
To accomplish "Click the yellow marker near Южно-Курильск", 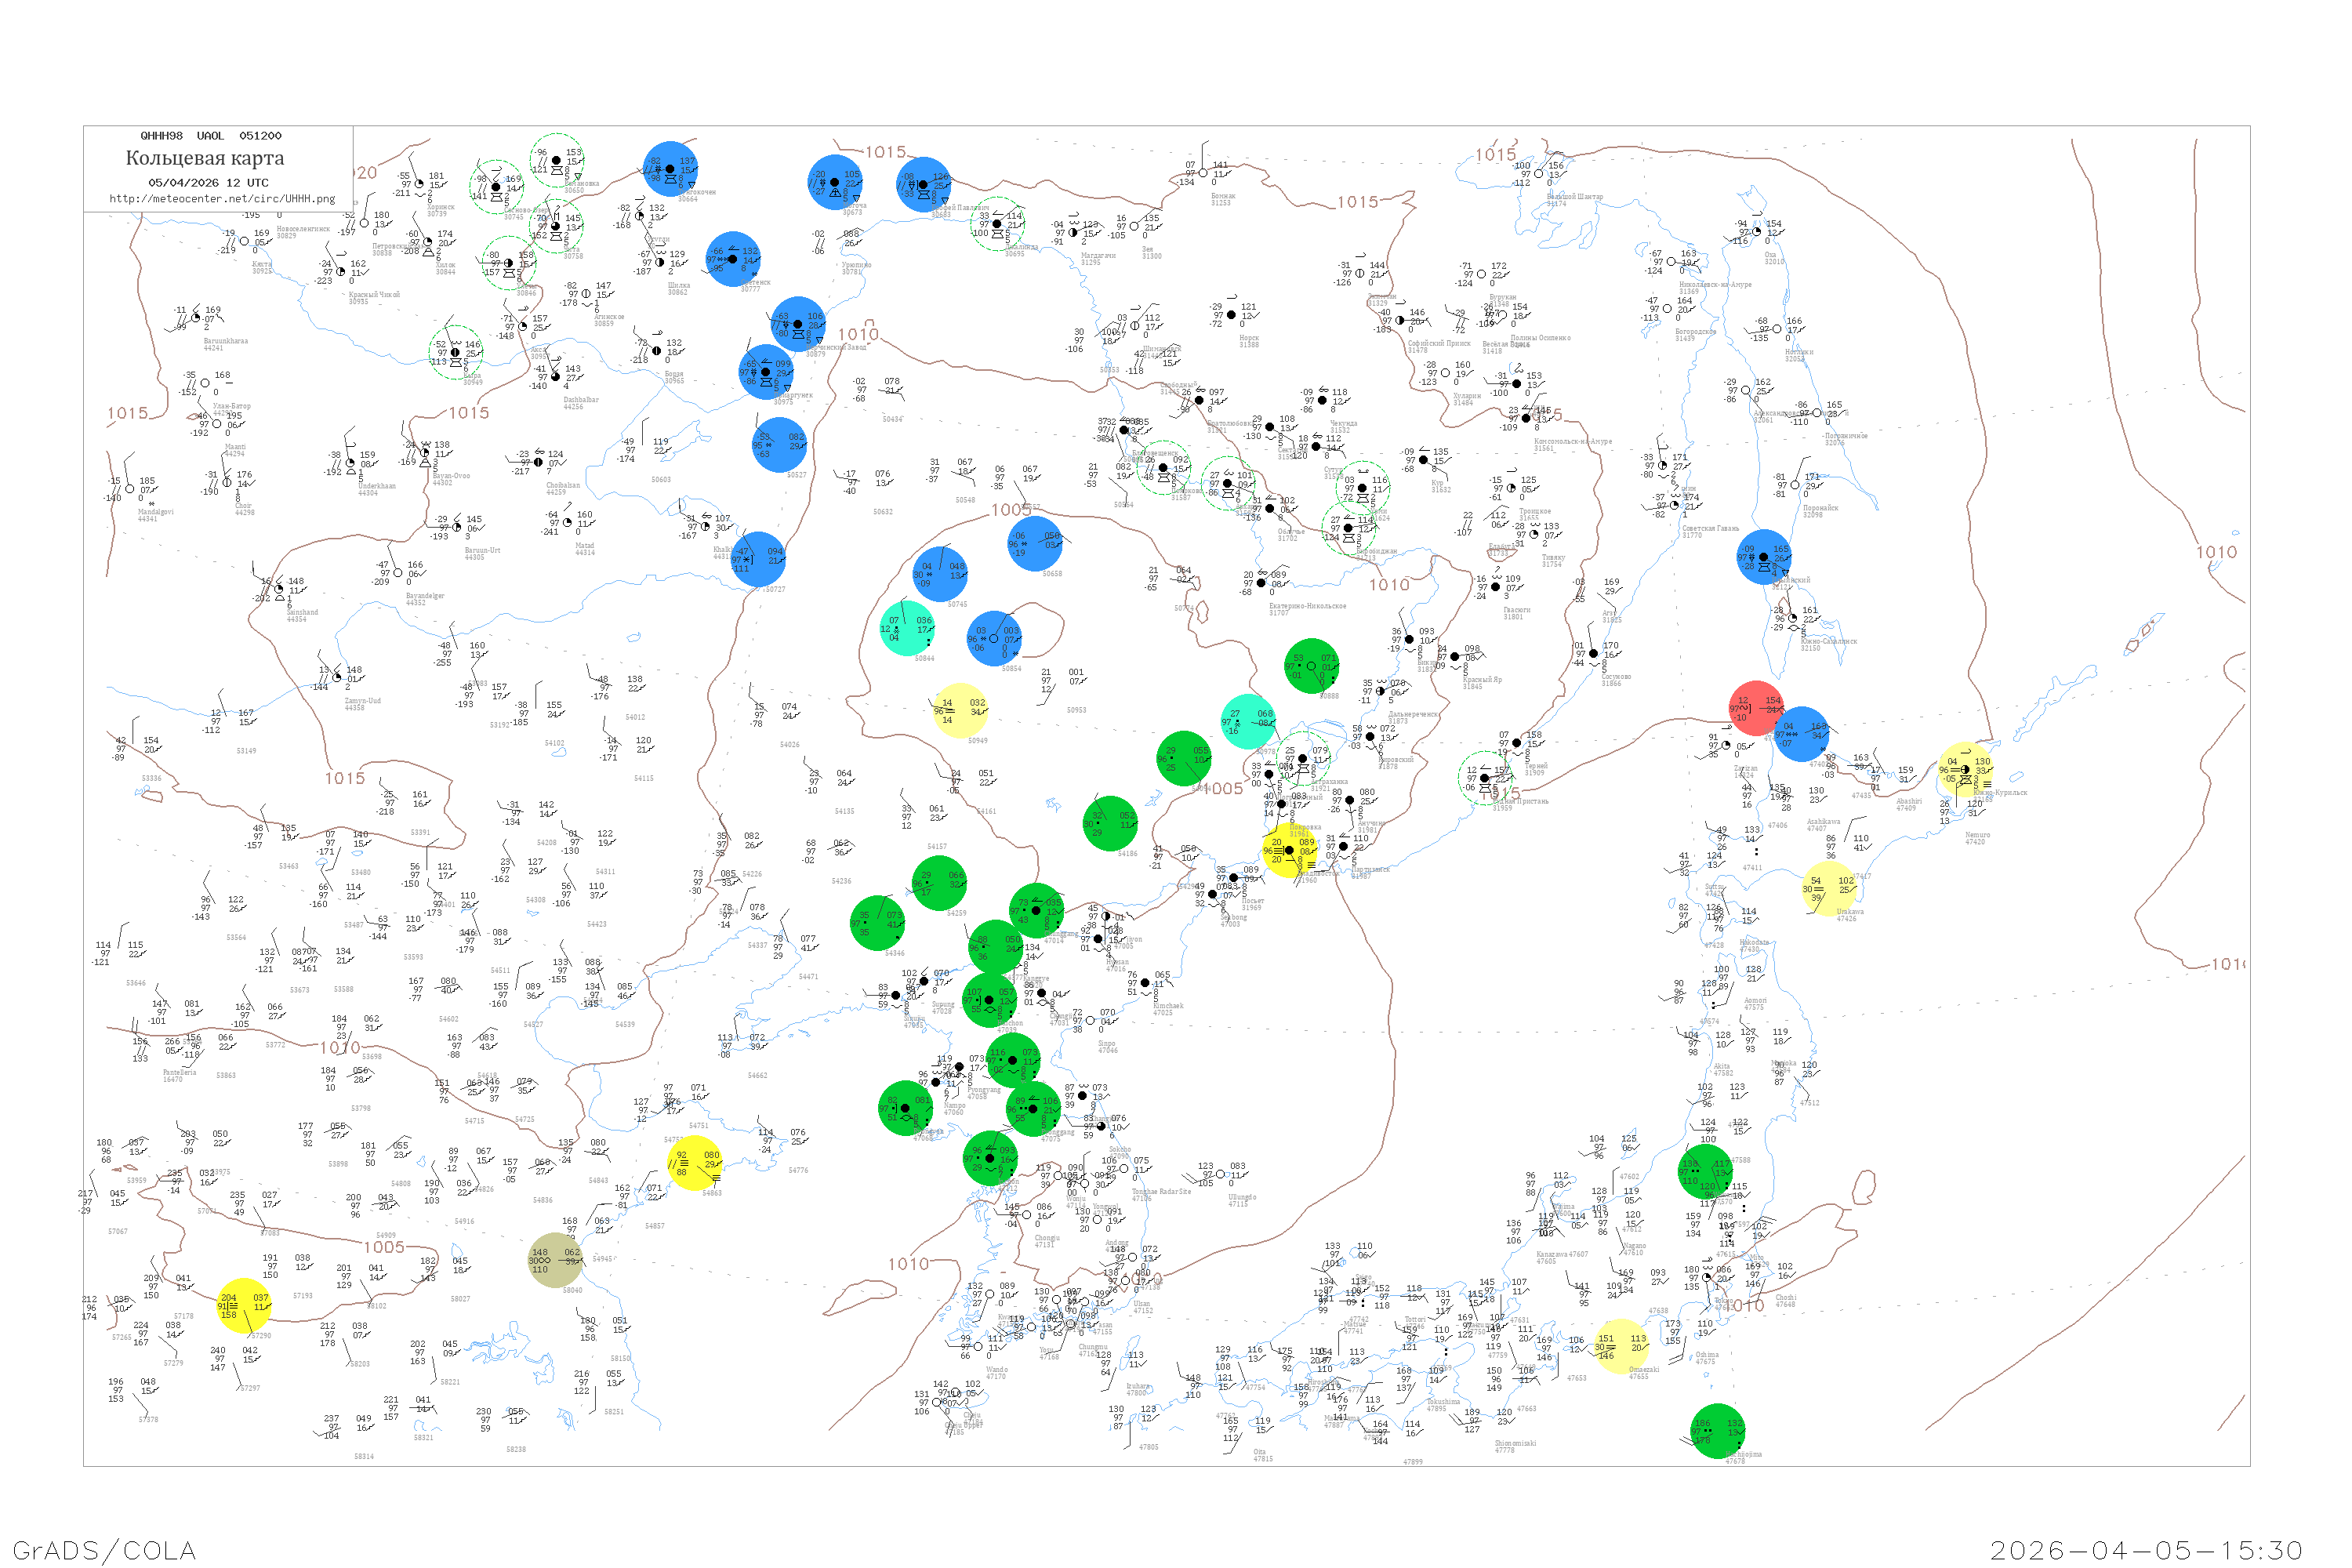I will tap(1966, 769).
